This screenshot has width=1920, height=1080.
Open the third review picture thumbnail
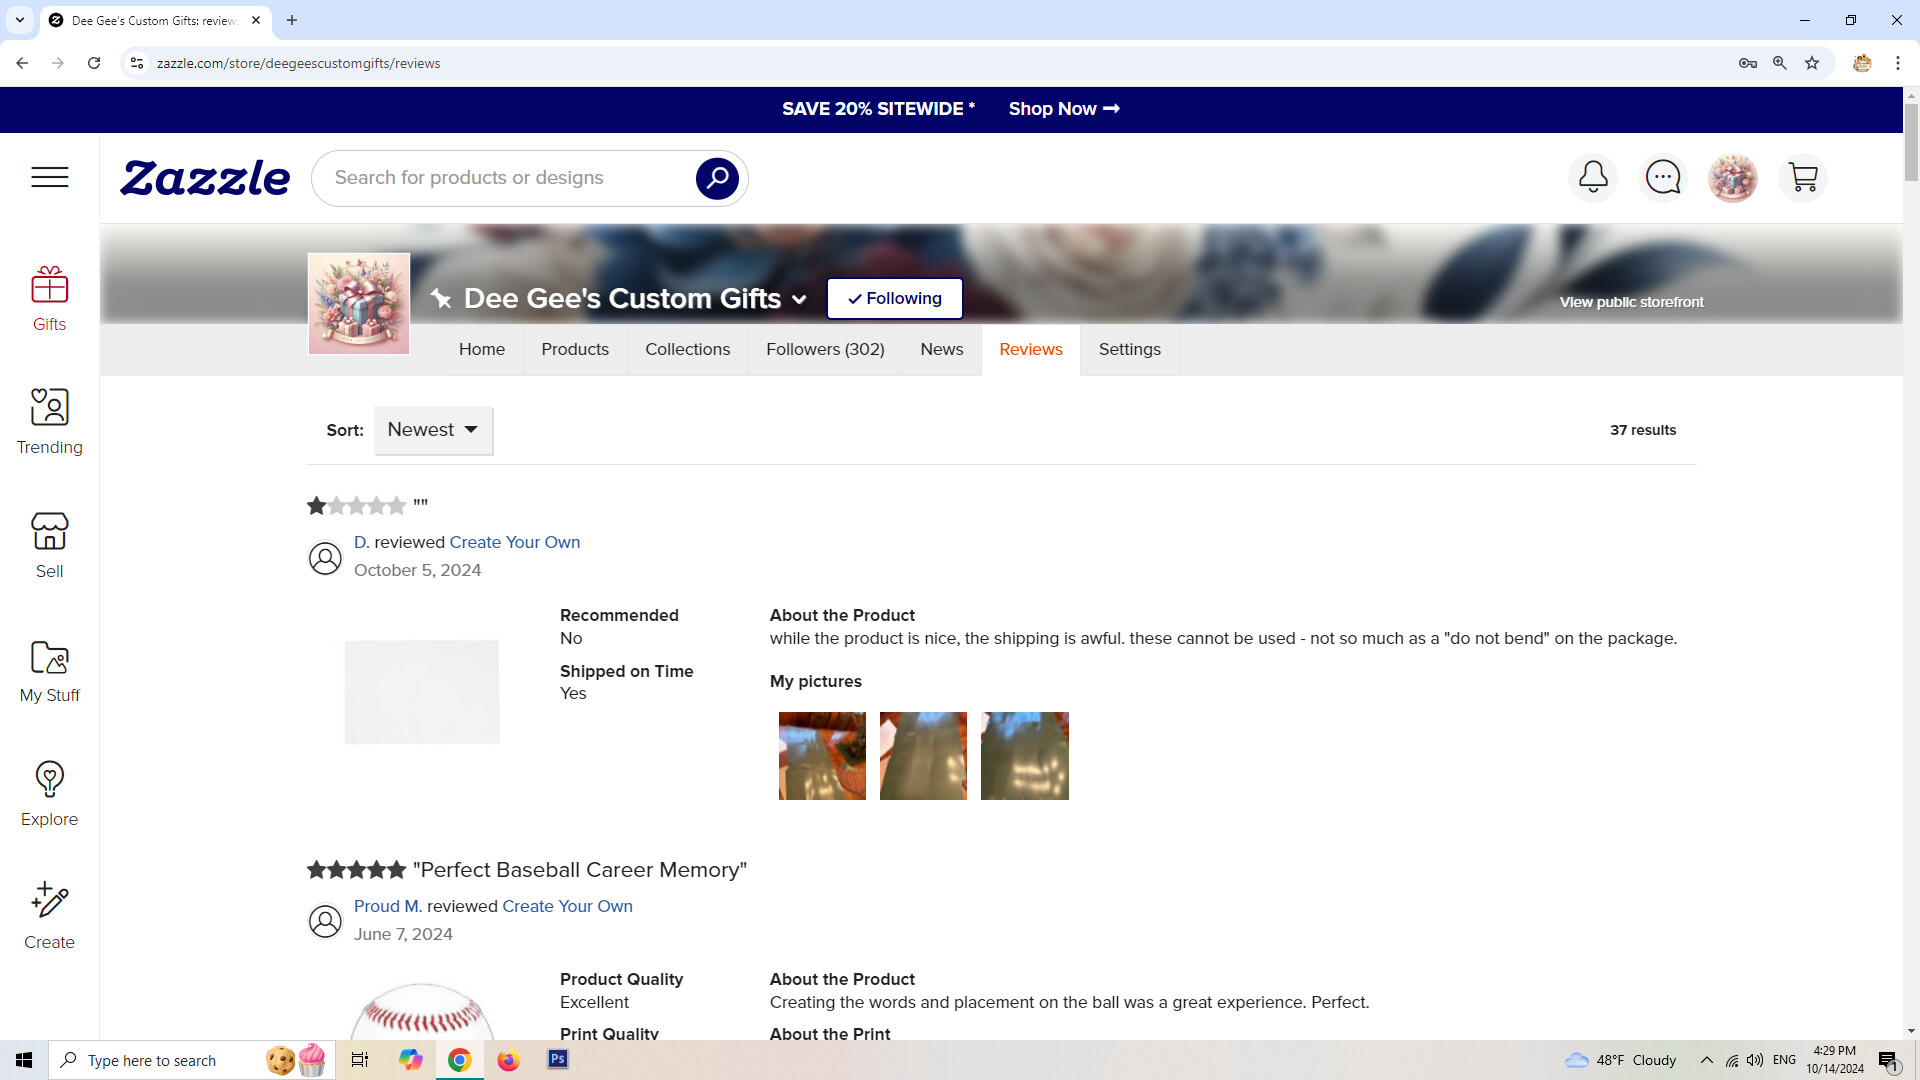(x=1025, y=756)
